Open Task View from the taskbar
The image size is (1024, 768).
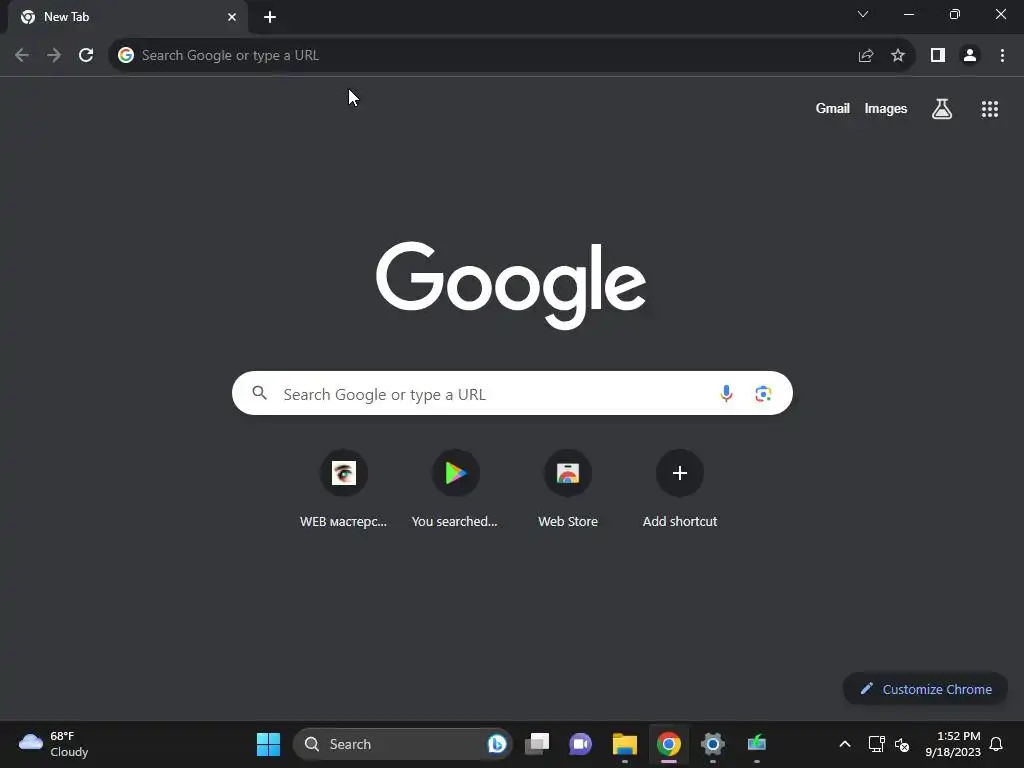click(537, 744)
